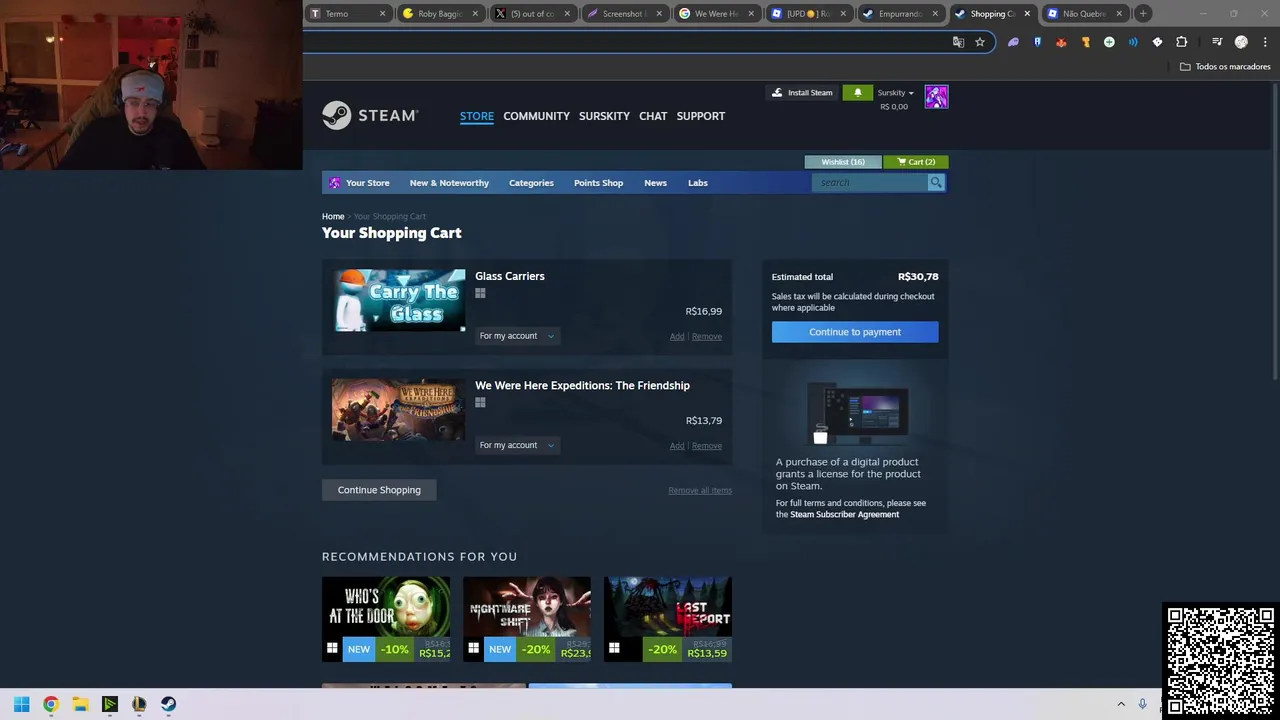Viewport: 1280px width, 720px height.
Task: Click Add for We Were Here Expeditions
Action: click(x=677, y=446)
